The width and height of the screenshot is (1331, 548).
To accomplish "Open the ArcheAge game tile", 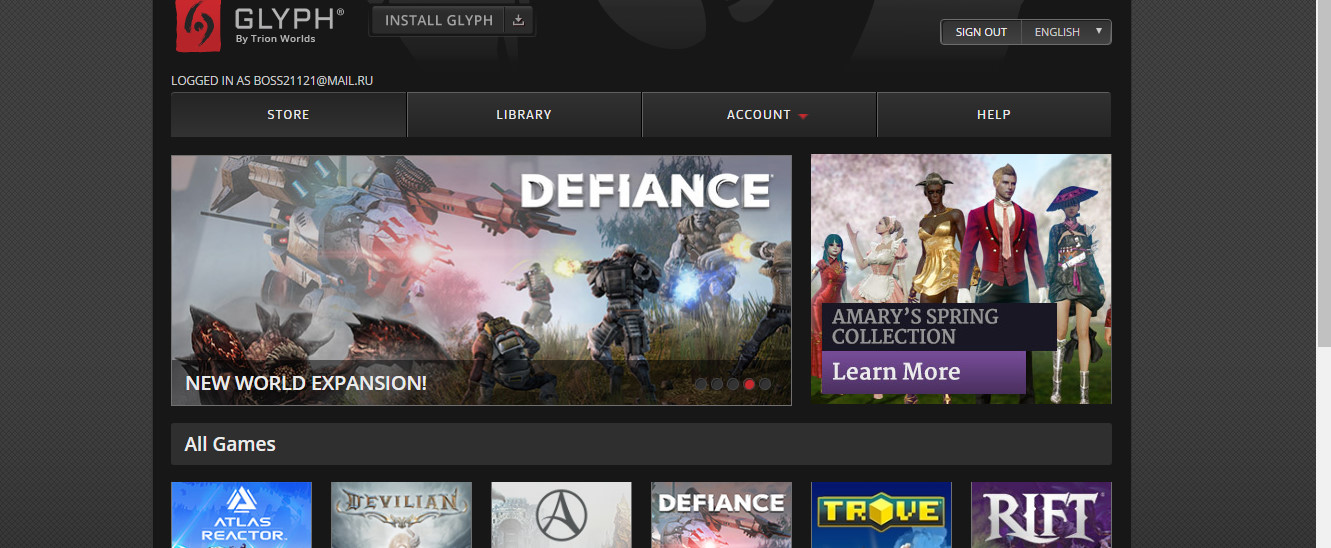I will click(561, 515).
